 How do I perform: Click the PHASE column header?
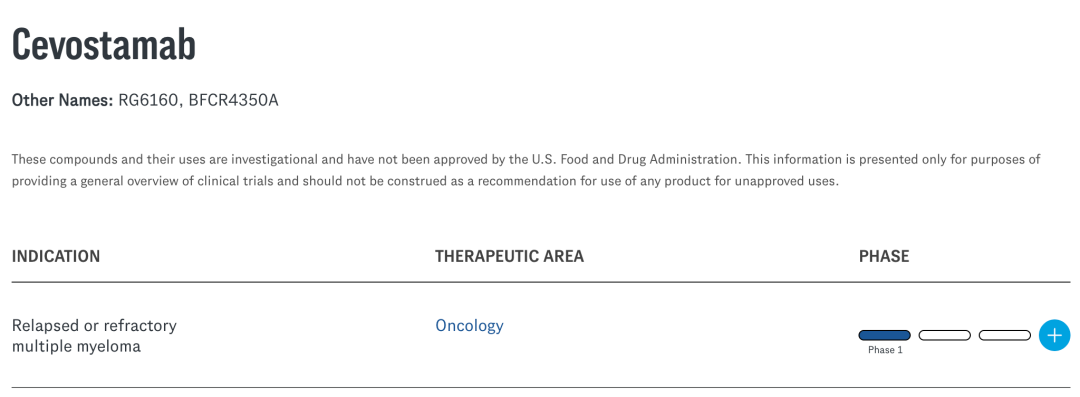click(x=884, y=256)
